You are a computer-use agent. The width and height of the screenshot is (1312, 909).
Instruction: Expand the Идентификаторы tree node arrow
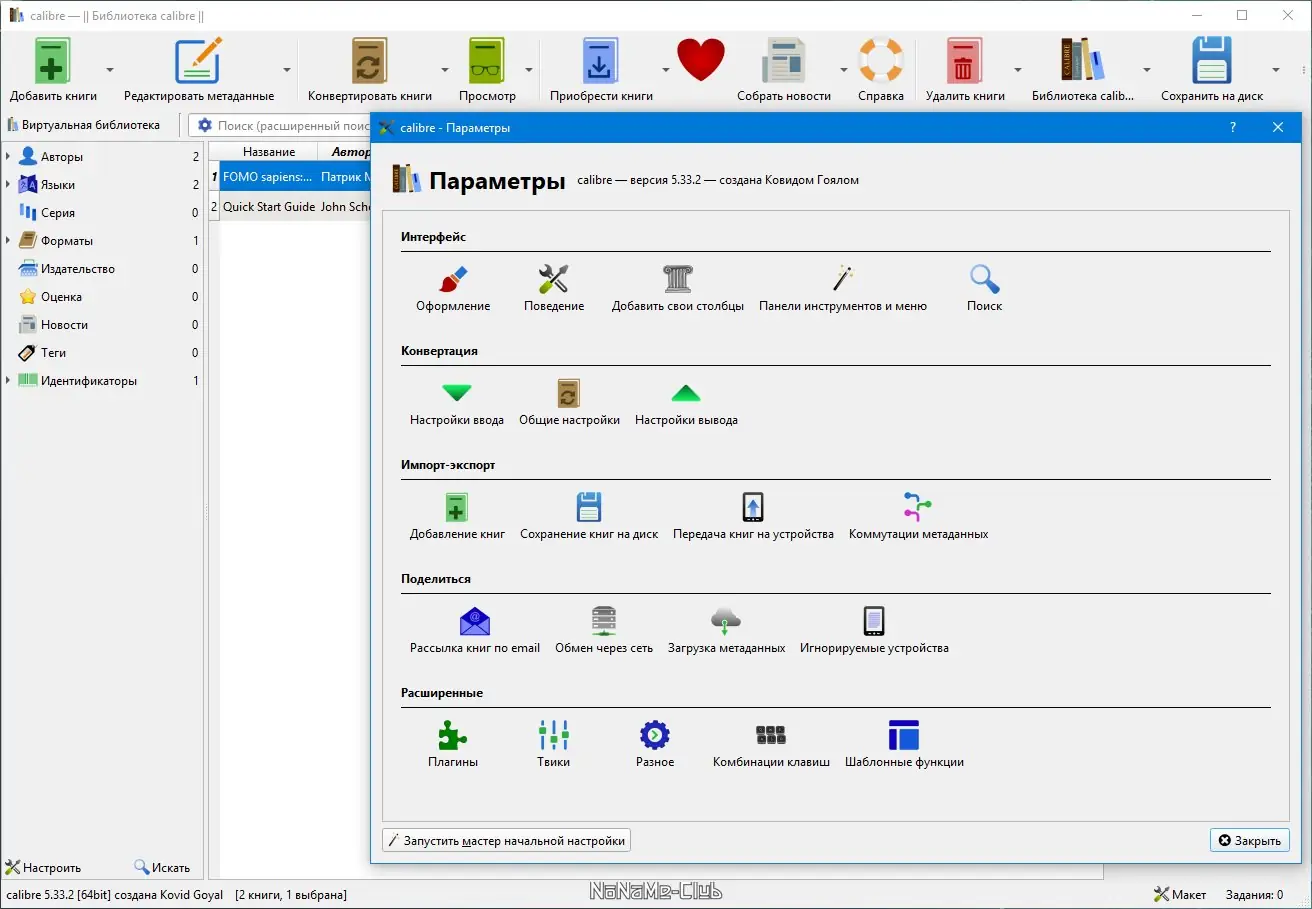[x=8, y=381]
